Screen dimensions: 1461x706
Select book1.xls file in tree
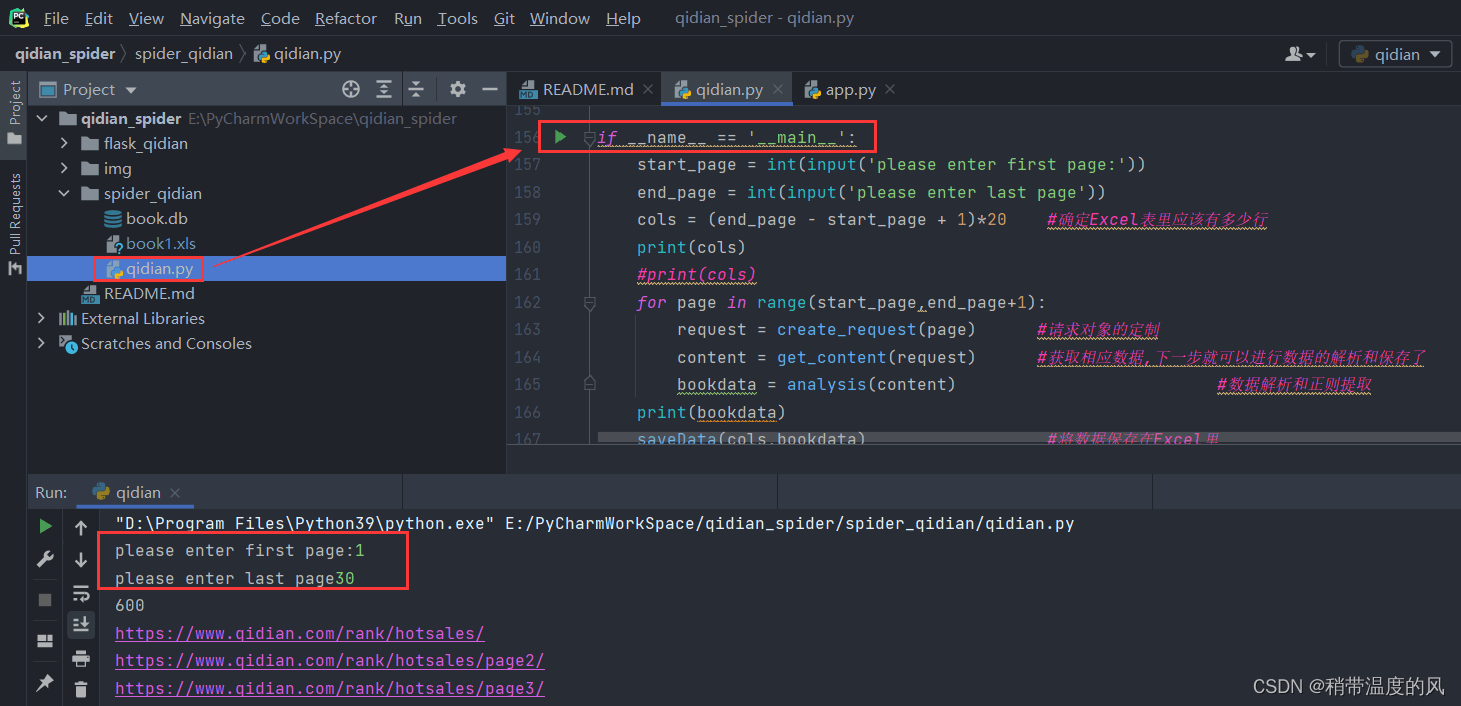160,243
